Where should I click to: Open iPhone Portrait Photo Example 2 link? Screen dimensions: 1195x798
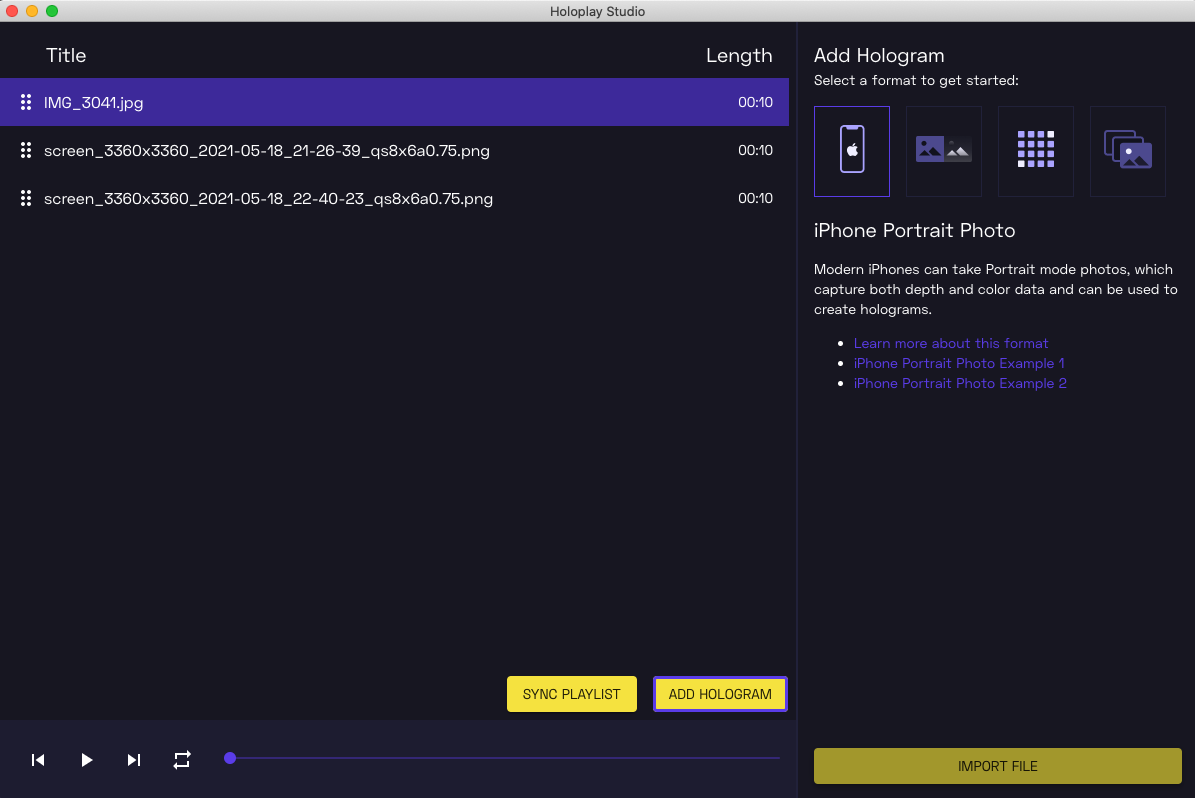click(x=960, y=383)
